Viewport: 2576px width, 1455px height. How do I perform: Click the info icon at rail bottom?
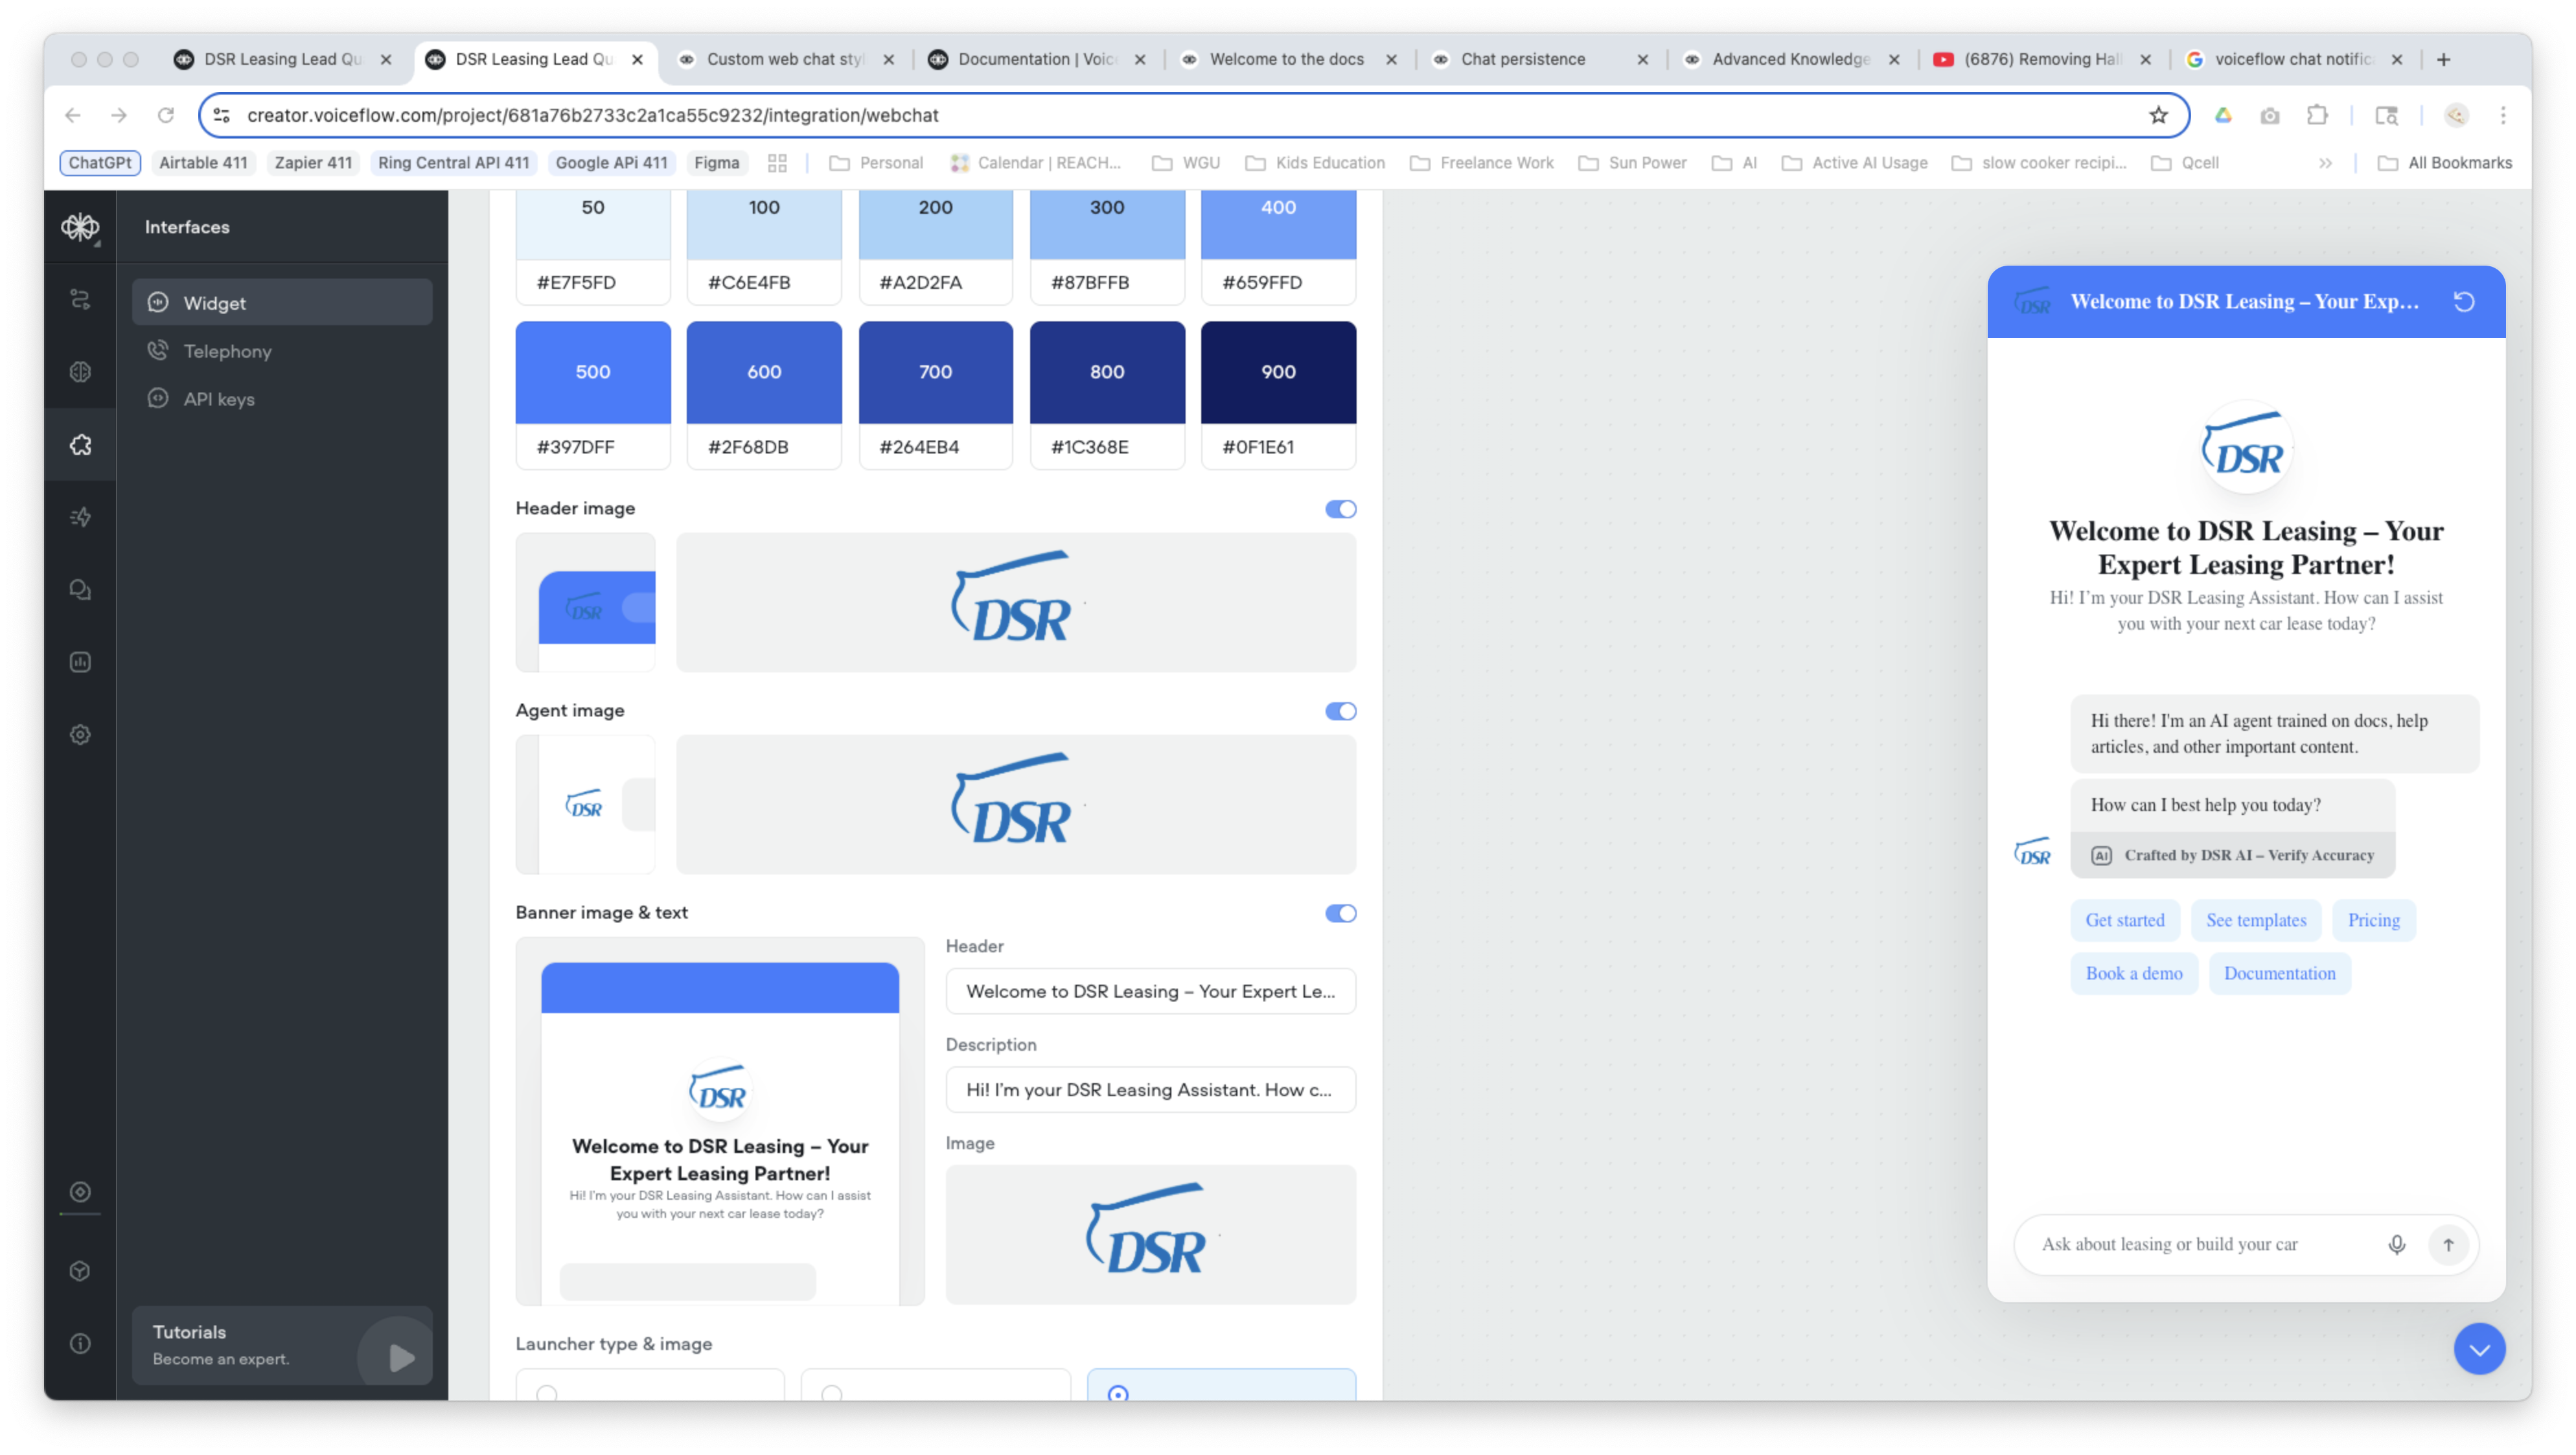[80, 1343]
